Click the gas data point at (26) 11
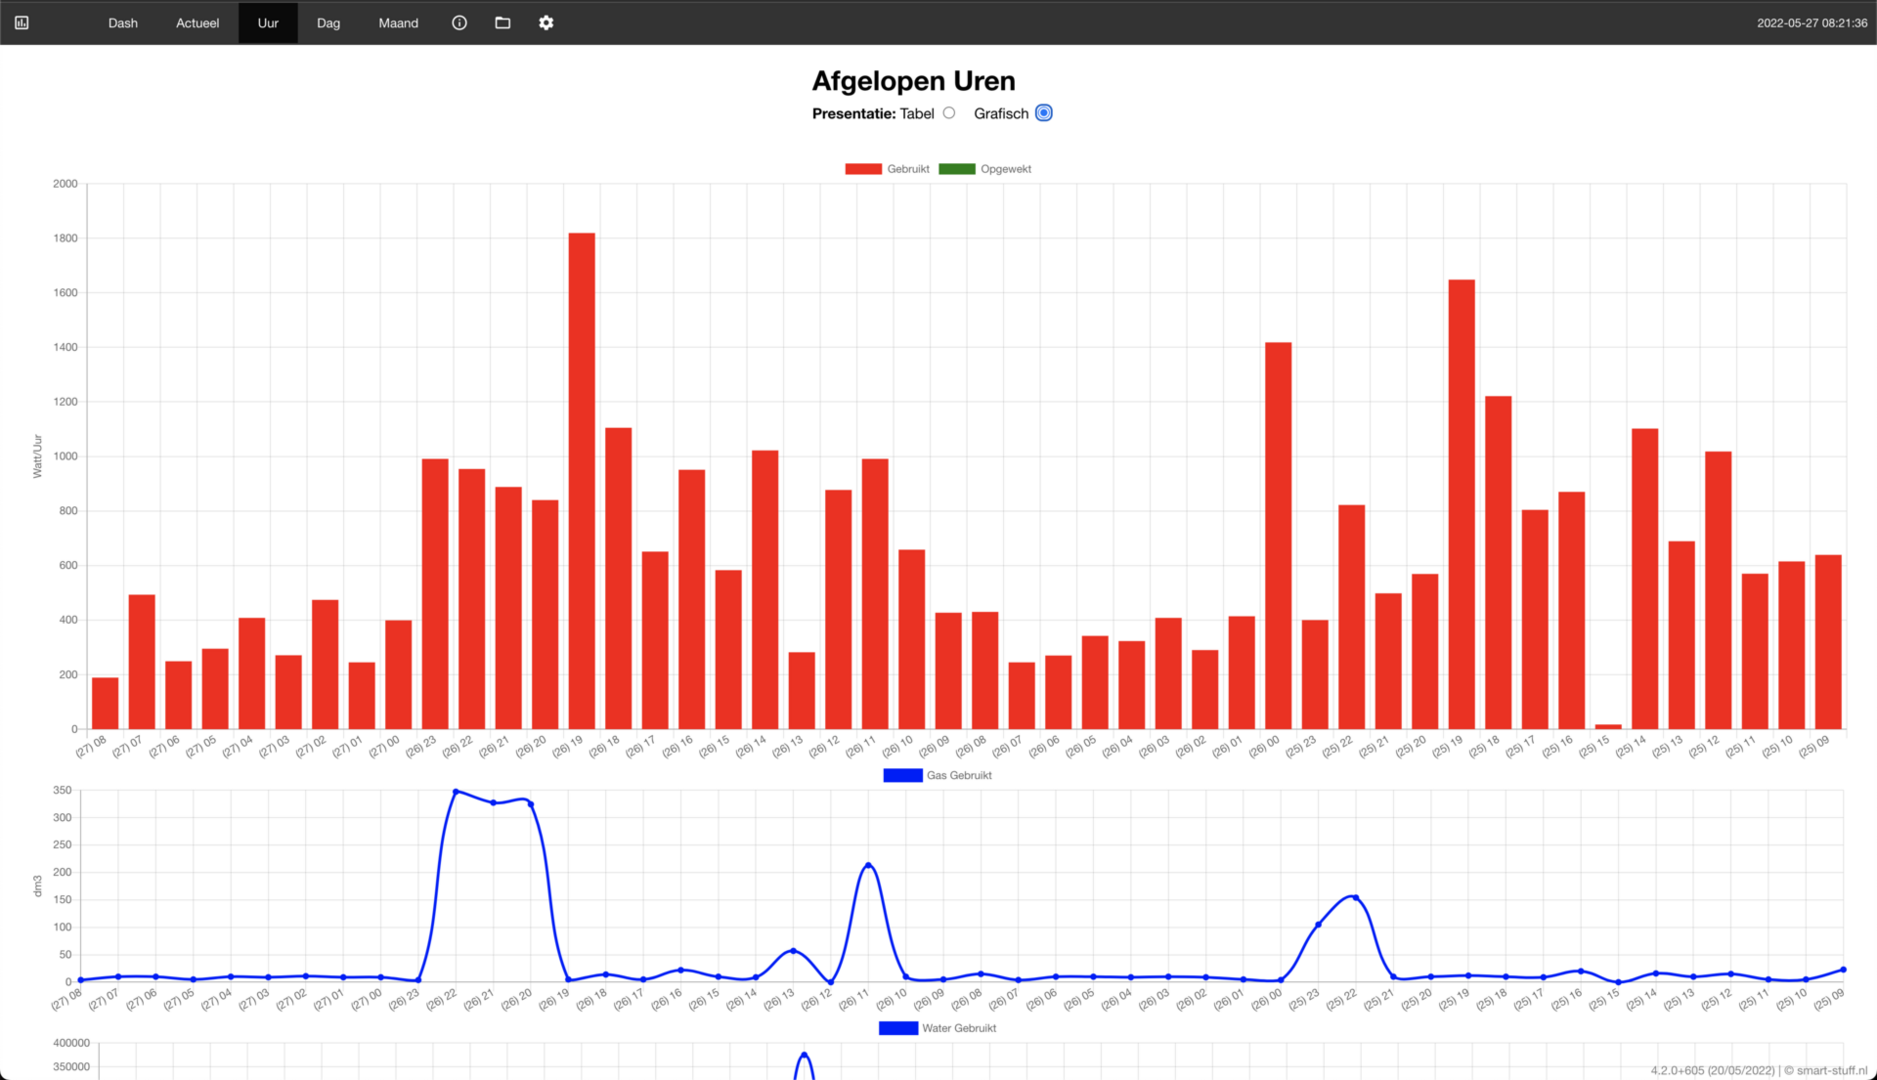The height and width of the screenshot is (1080, 1877). [868, 865]
